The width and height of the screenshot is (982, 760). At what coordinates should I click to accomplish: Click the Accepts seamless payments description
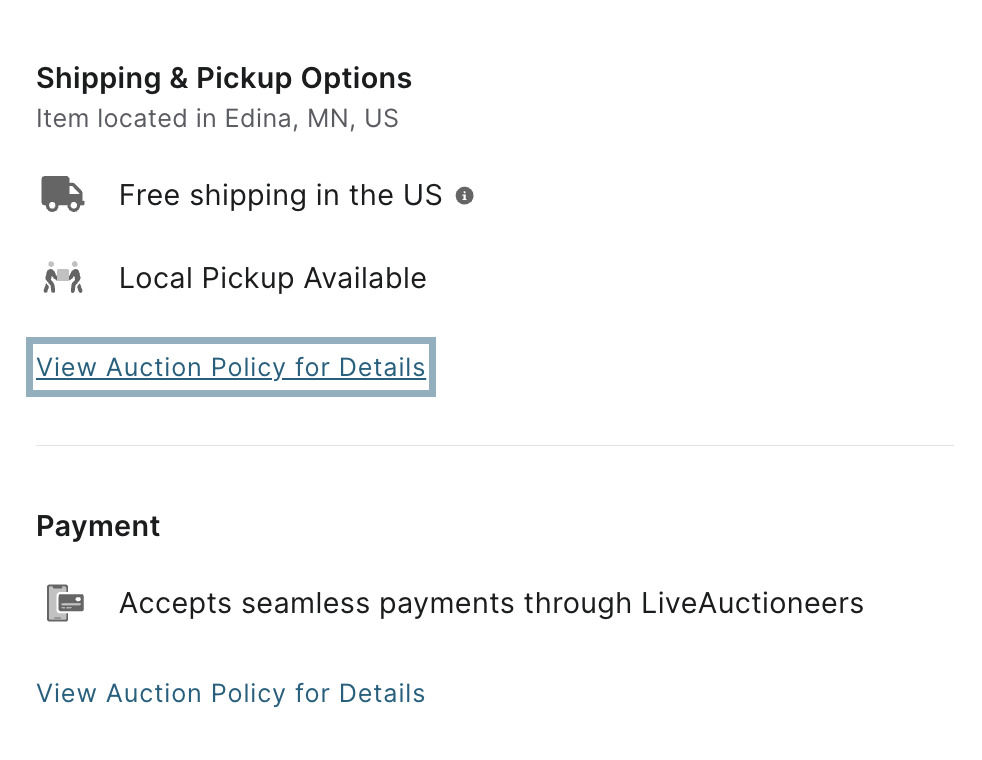[492, 603]
